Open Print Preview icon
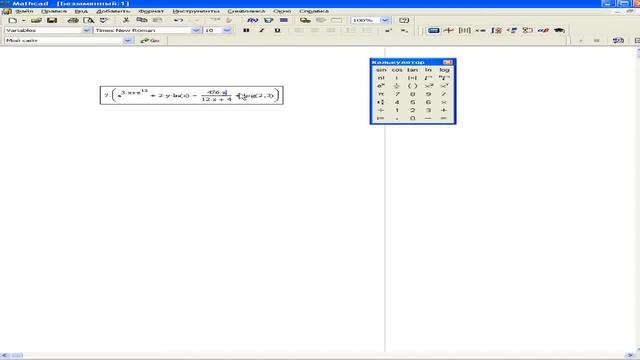The width and height of the screenshot is (640, 360). (89, 20)
